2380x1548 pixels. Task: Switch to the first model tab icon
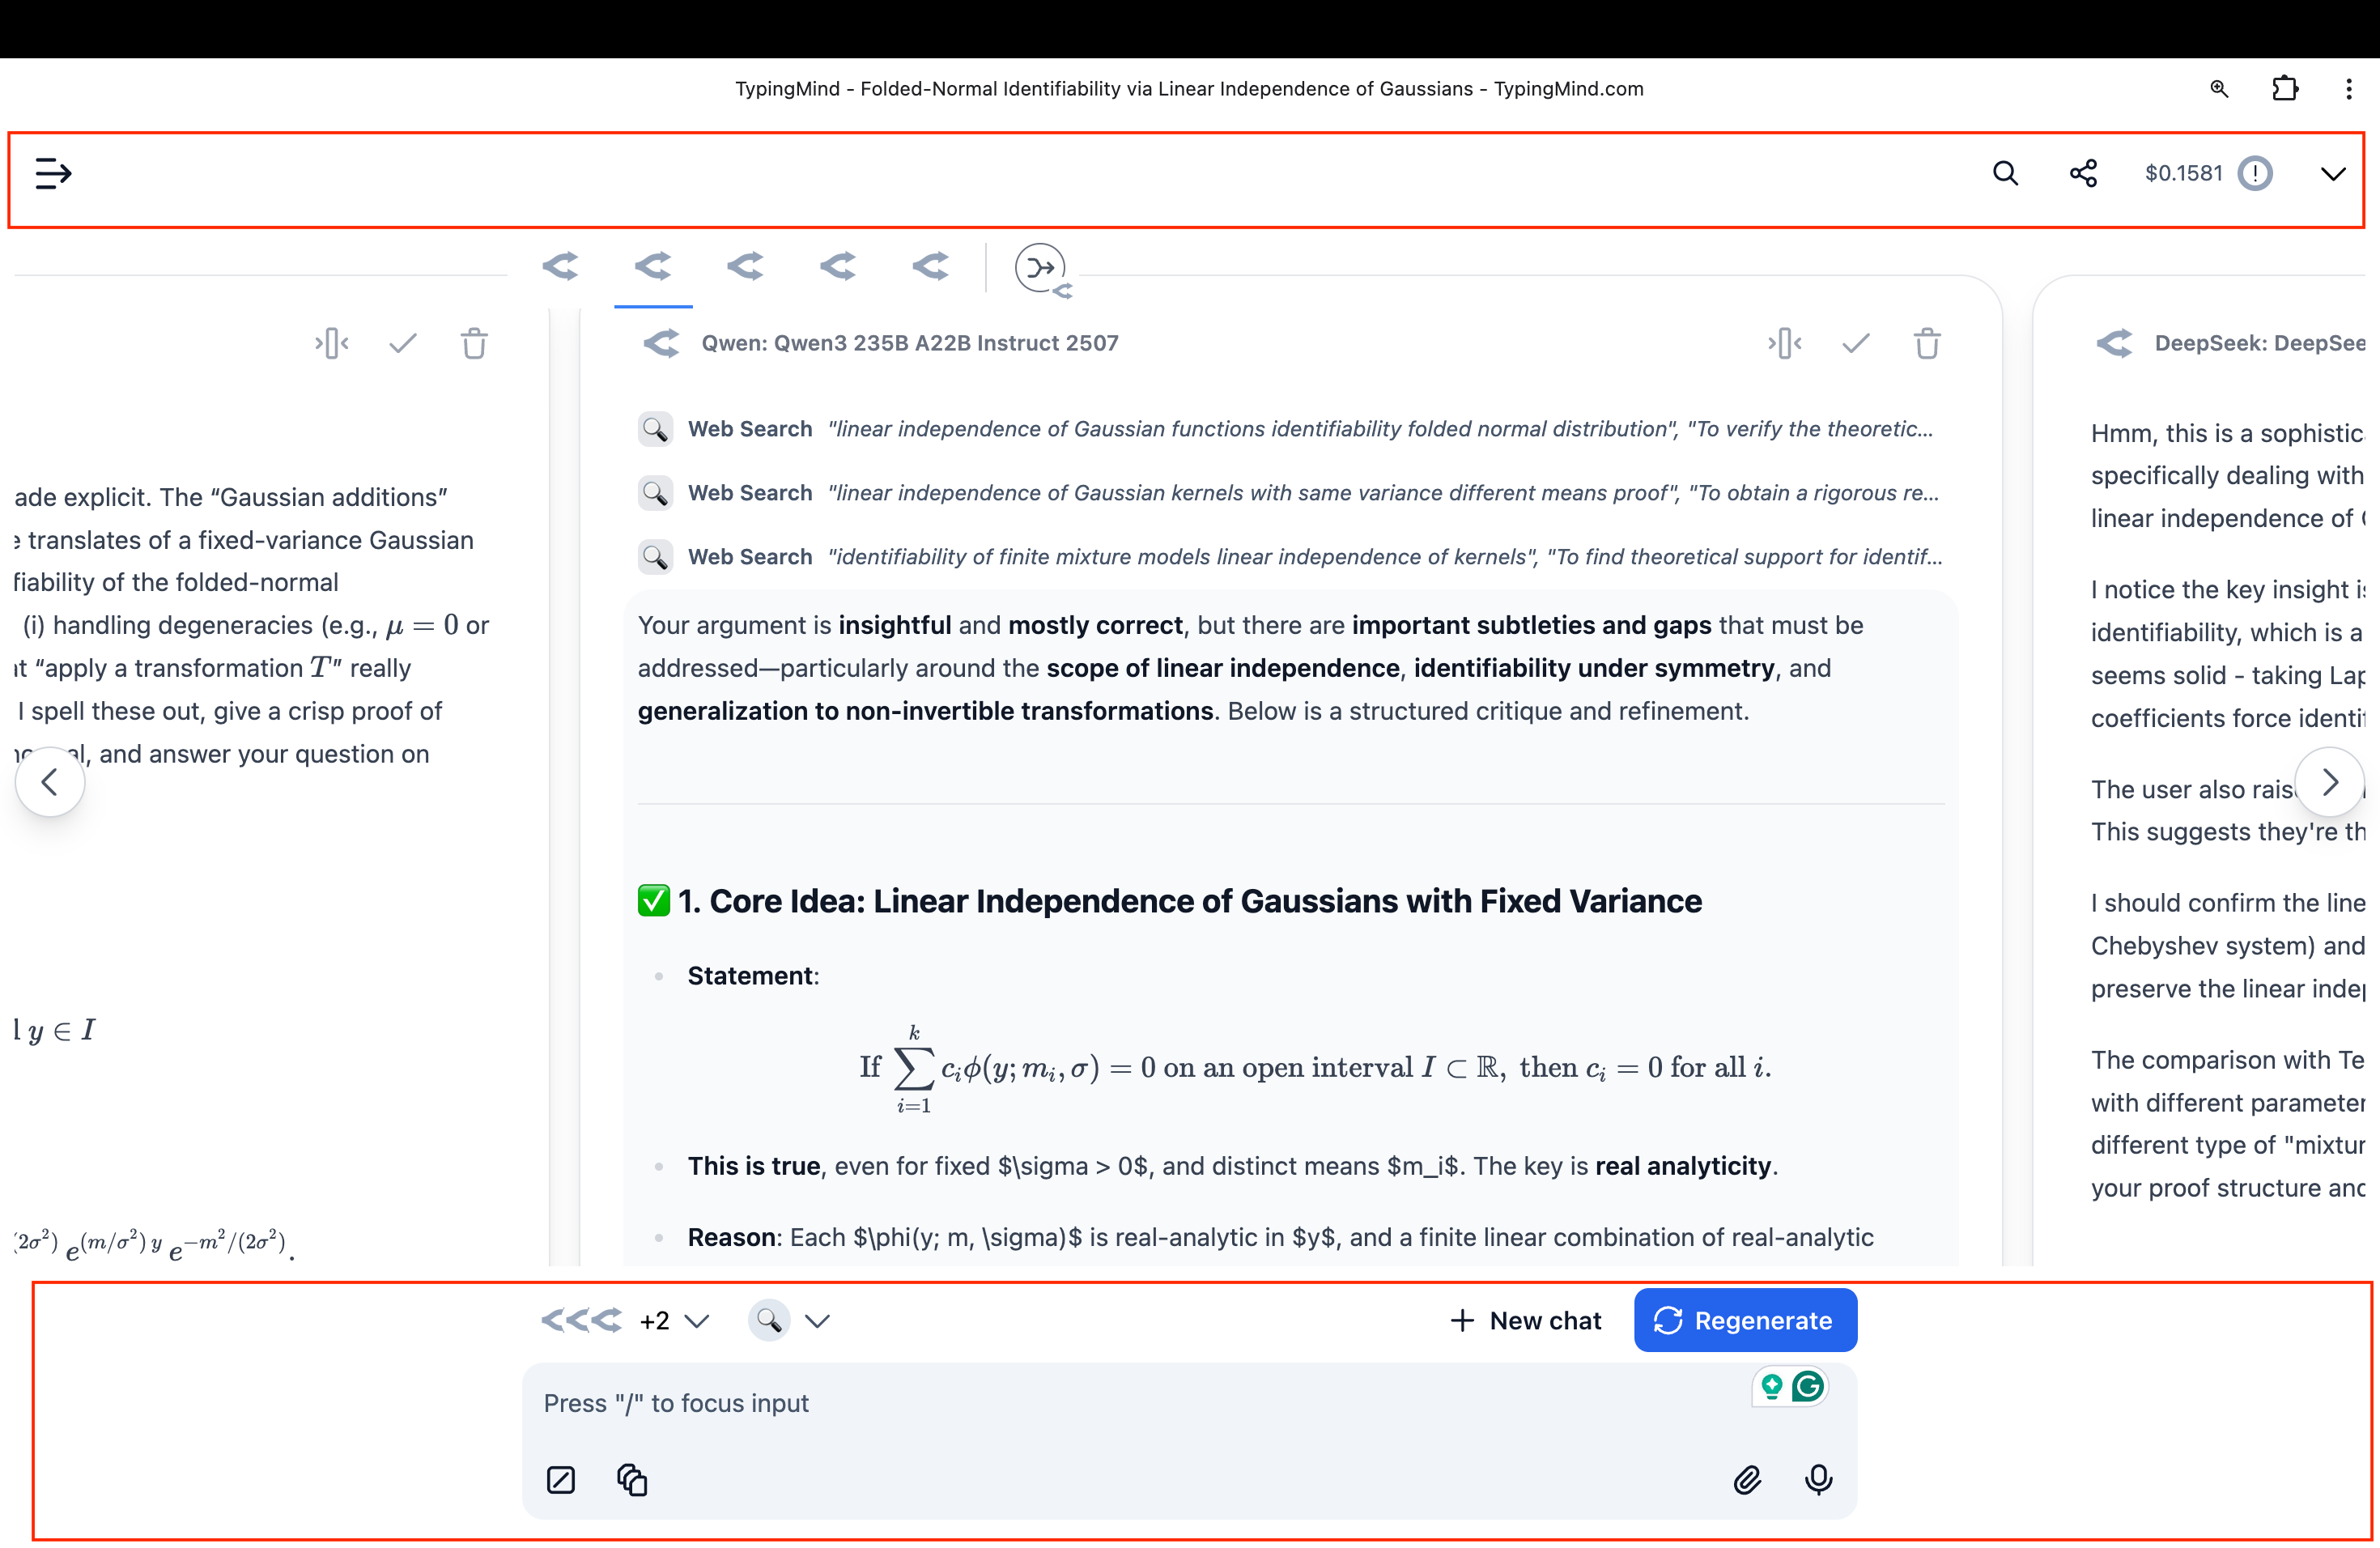pyautogui.click(x=560, y=266)
